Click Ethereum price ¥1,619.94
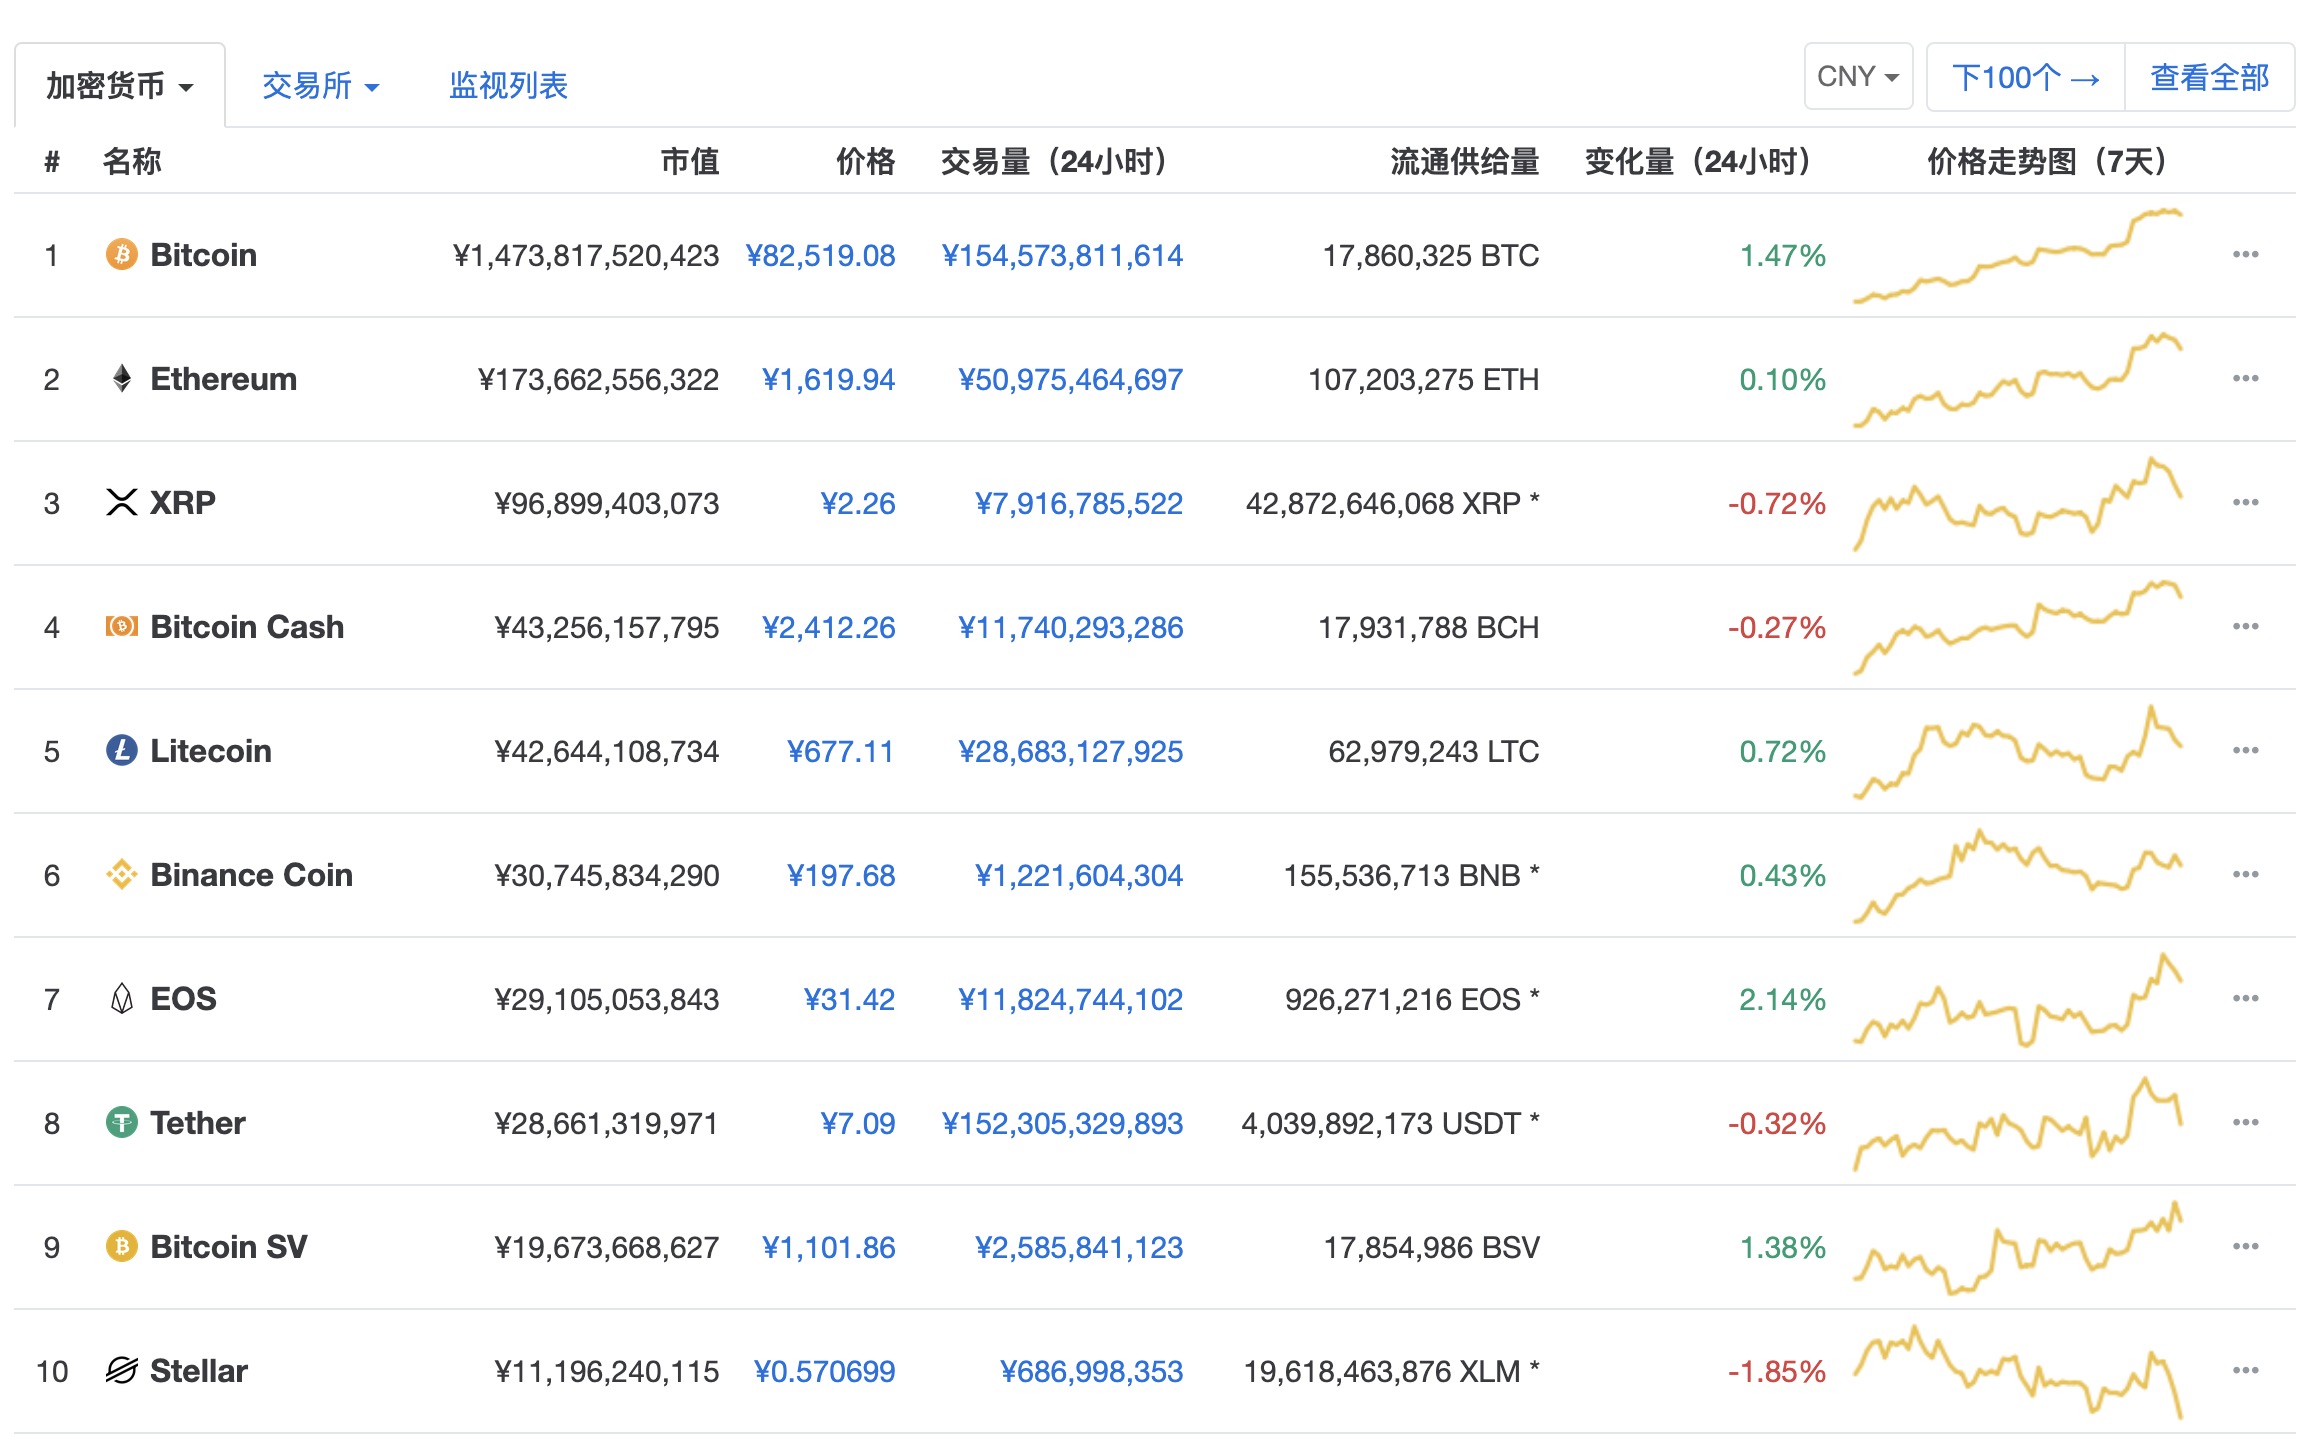Image resolution: width=2316 pixels, height=1442 pixels. tap(829, 379)
